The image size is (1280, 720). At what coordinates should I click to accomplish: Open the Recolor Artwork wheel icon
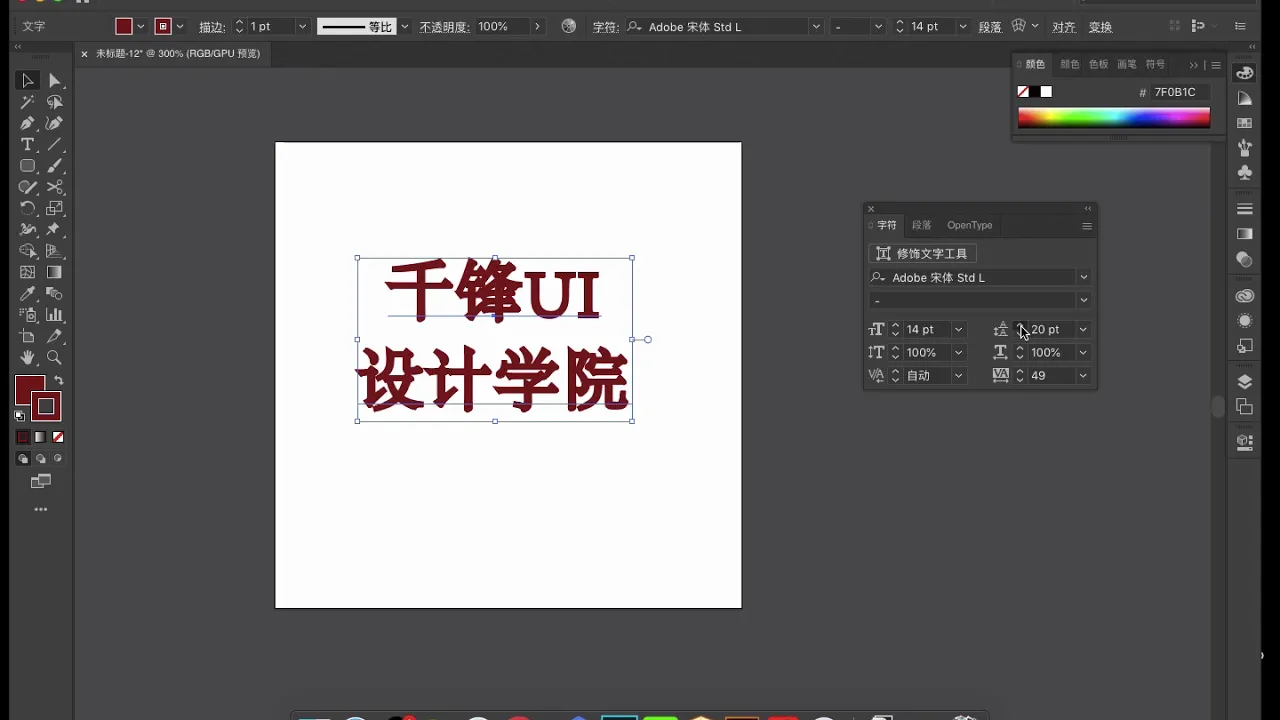[x=569, y=27]
